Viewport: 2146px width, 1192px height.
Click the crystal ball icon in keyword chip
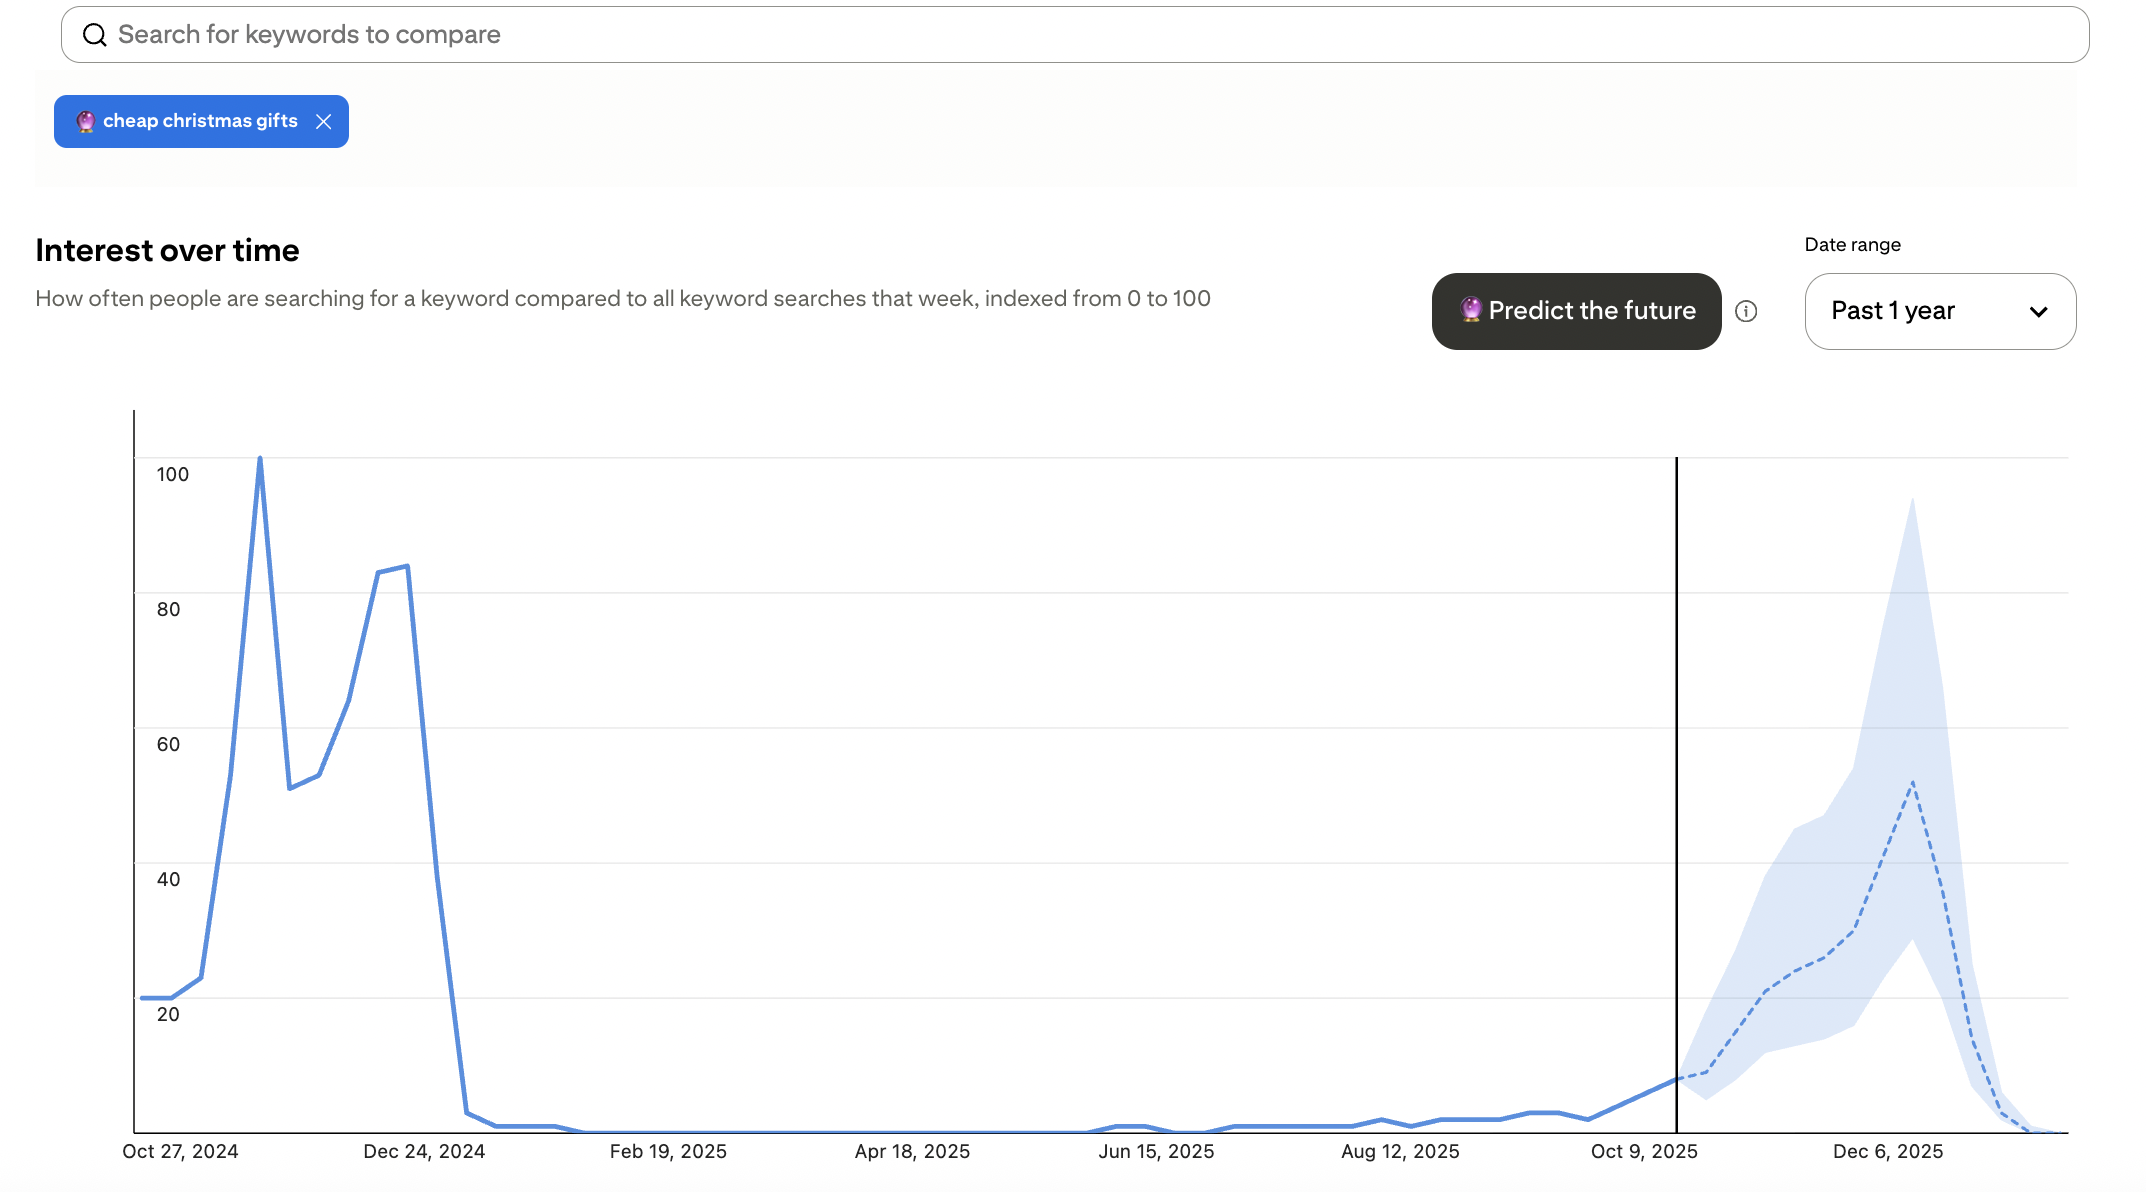(x=86, y=122)
